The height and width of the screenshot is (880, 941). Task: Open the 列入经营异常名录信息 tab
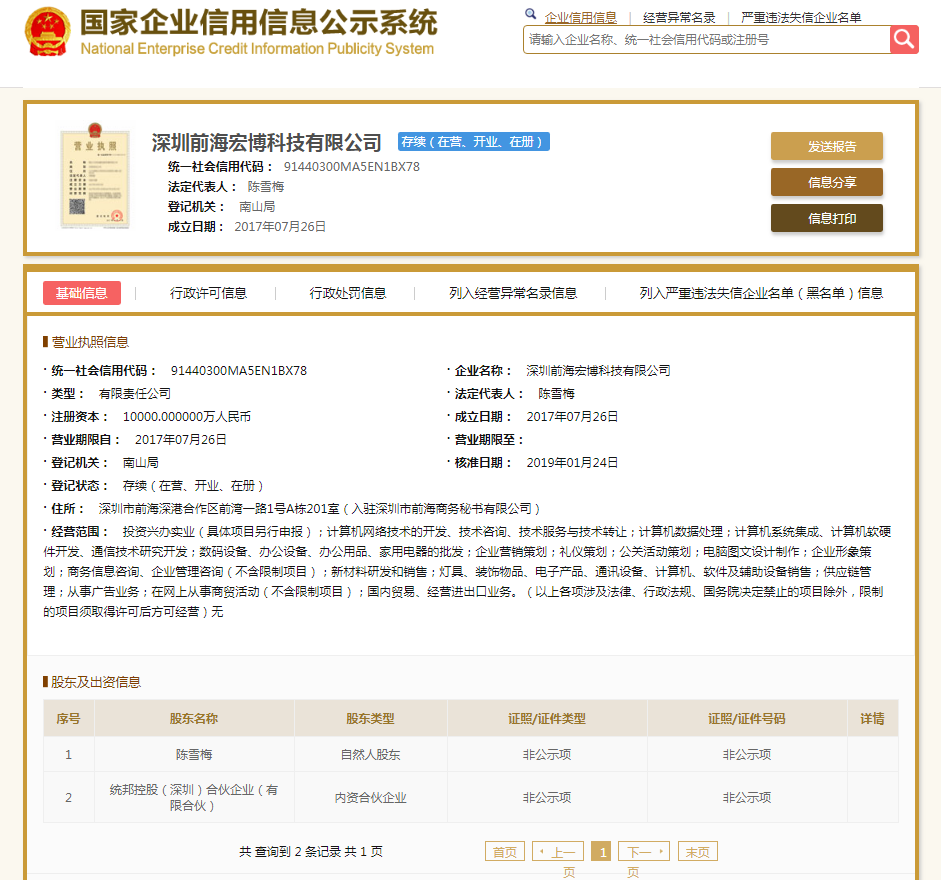coord(513,293)
